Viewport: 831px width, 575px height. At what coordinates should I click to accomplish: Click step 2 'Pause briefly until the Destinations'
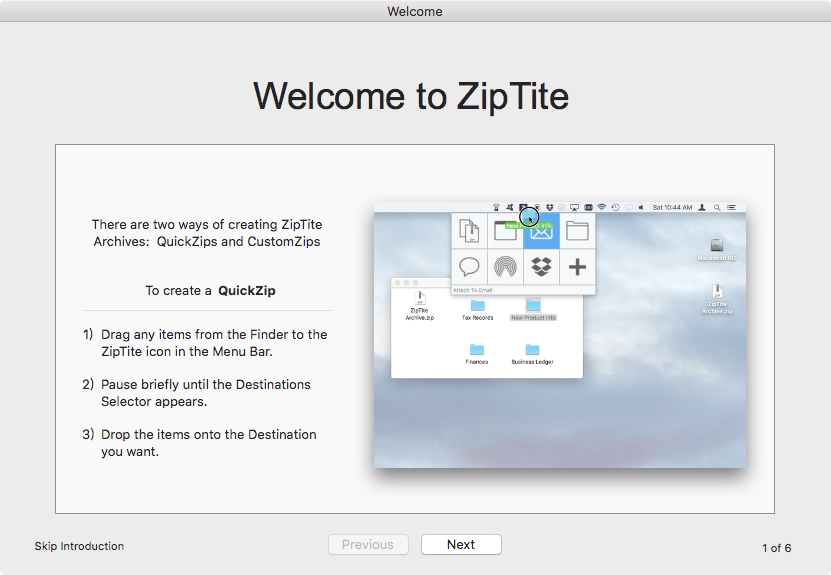197,393
